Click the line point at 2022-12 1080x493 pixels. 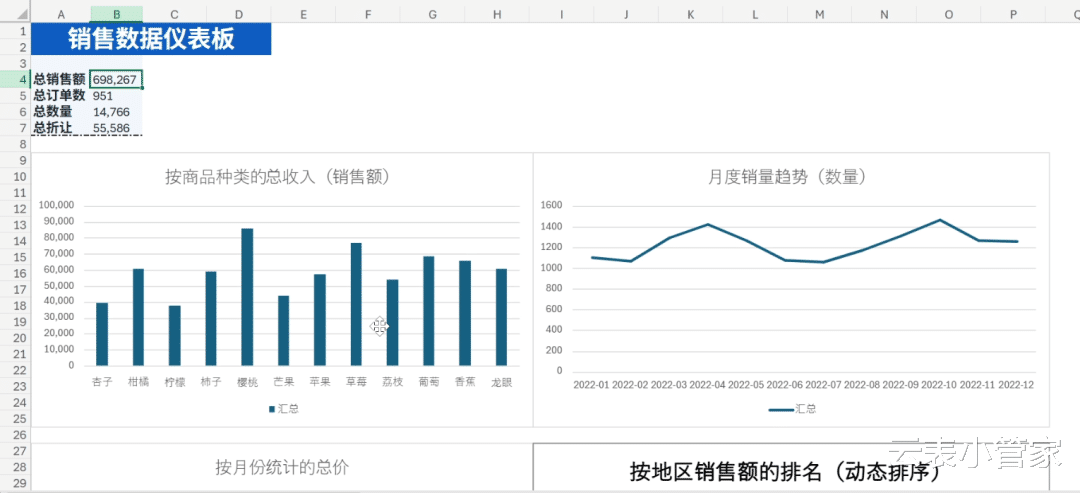(1017, 241)
